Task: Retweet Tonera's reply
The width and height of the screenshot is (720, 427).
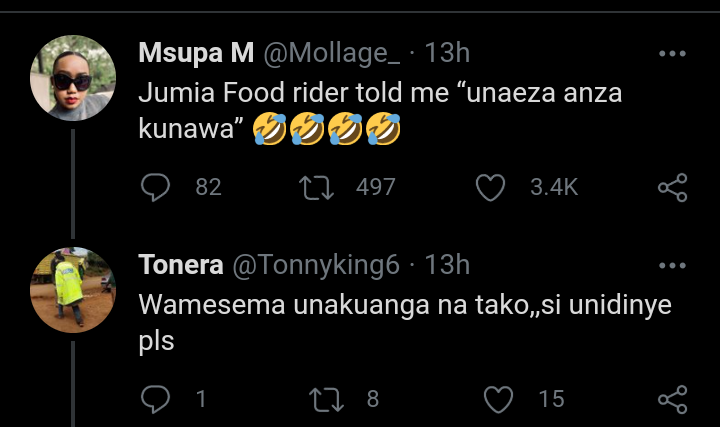Action: [x=325, y=399]
